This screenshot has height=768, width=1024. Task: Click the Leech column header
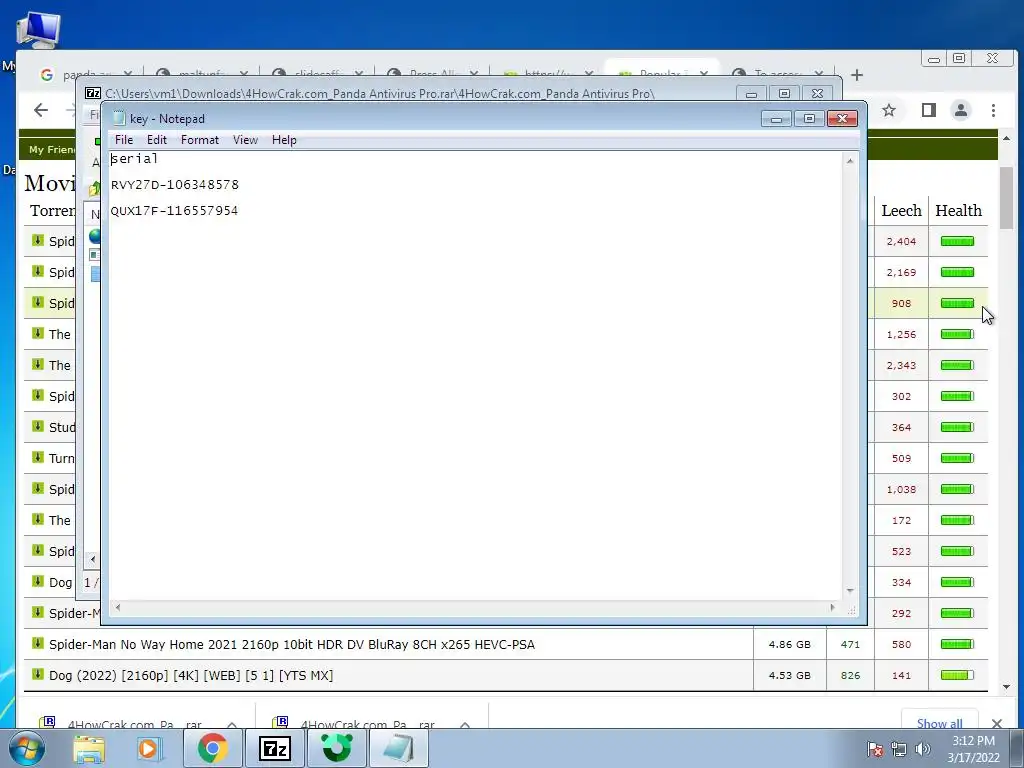click(901, 210)
